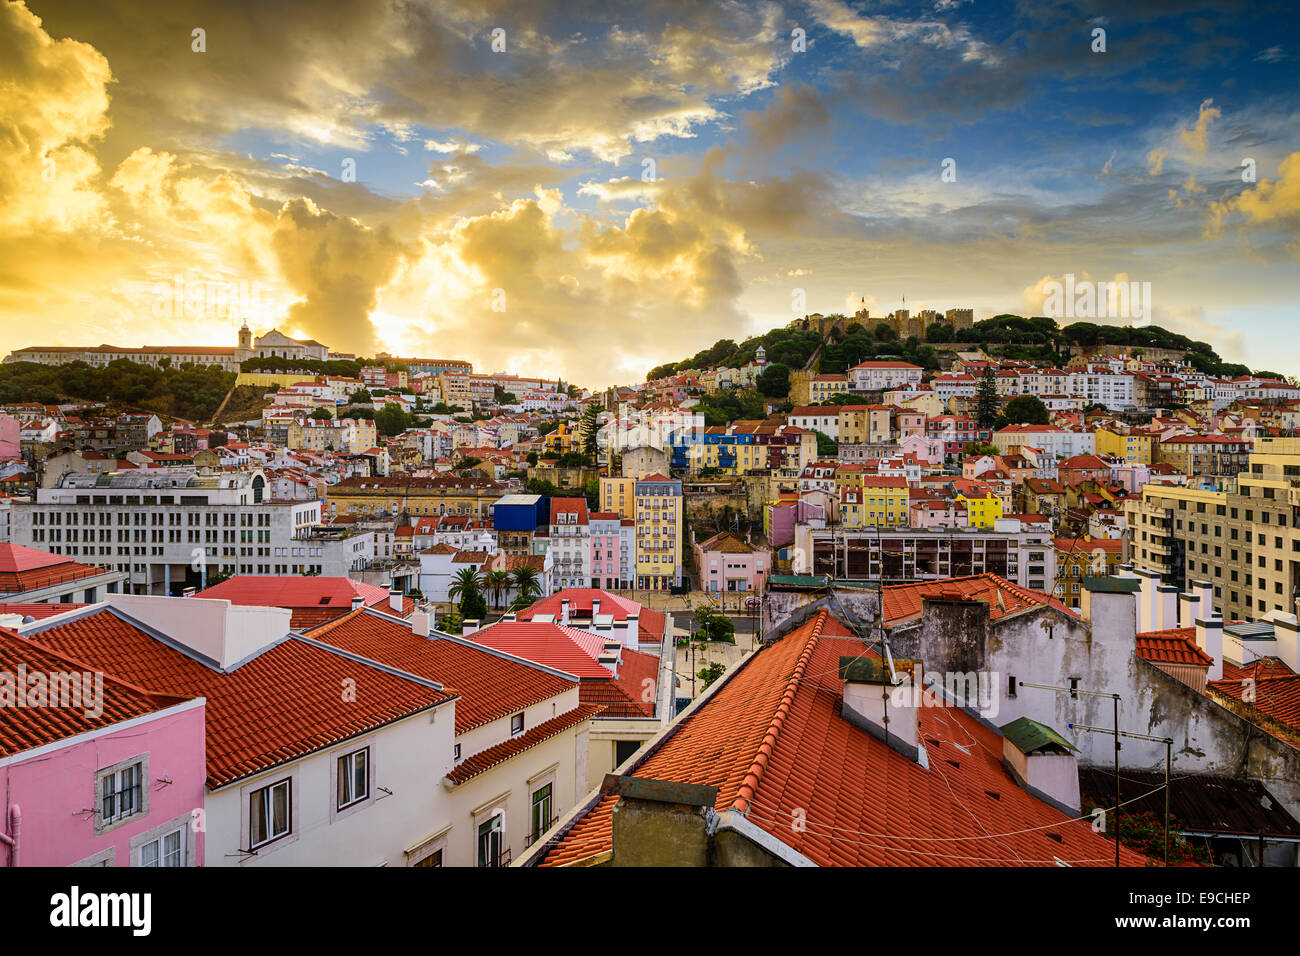The image size is (1300, 956).
Task: Open the www.alamy.com link text
Action: (x=1181, y=925)
